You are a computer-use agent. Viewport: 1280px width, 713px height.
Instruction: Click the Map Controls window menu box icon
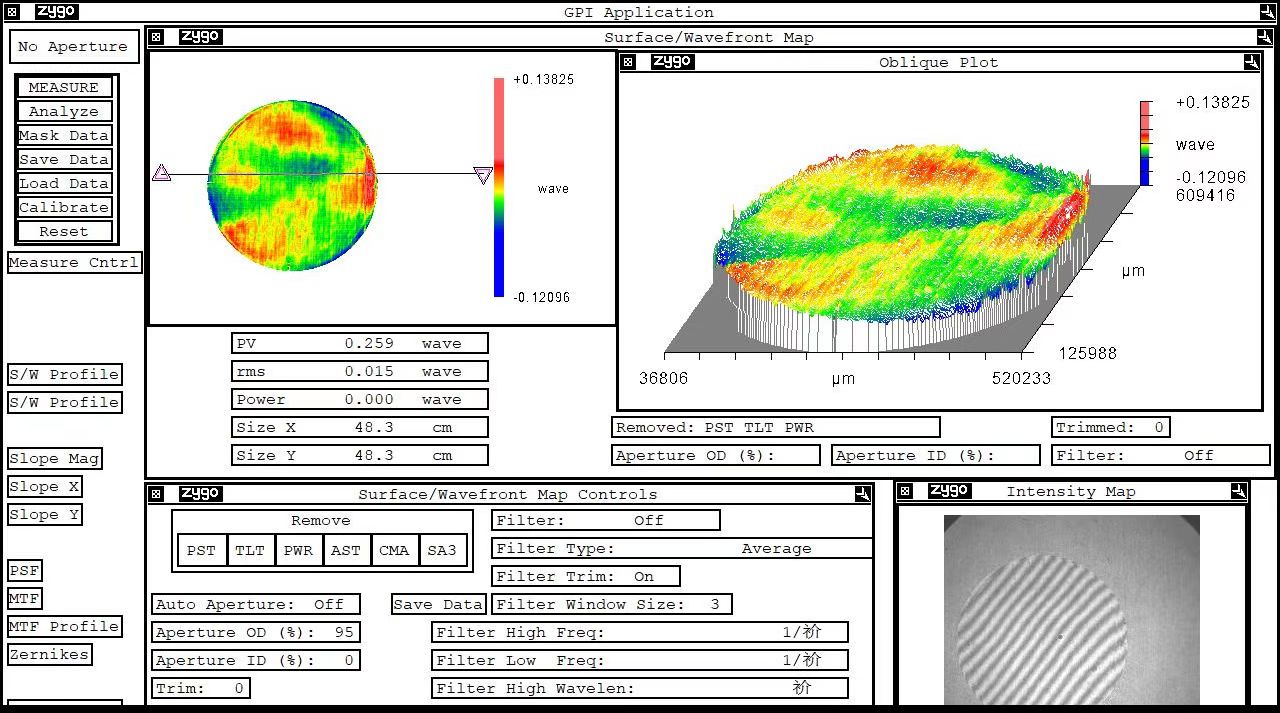(156, 494)
